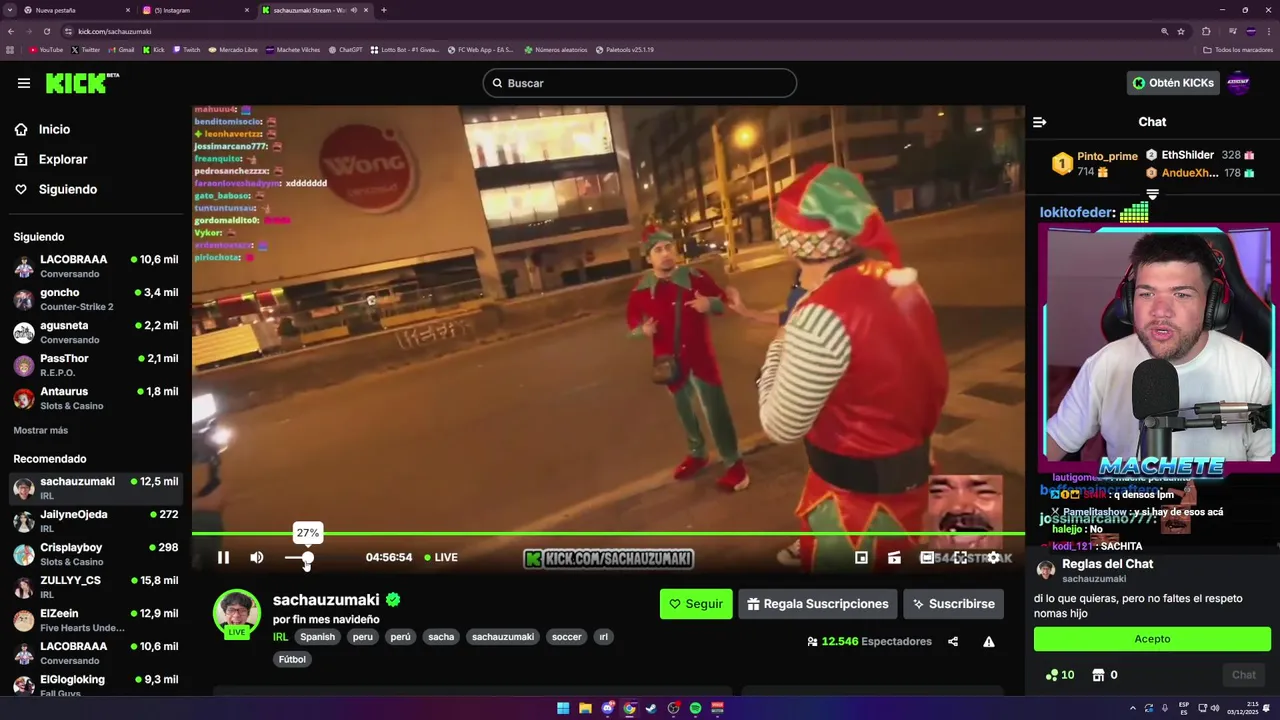Share the stream with share icon
The image size is (1280, 720).
953,642
